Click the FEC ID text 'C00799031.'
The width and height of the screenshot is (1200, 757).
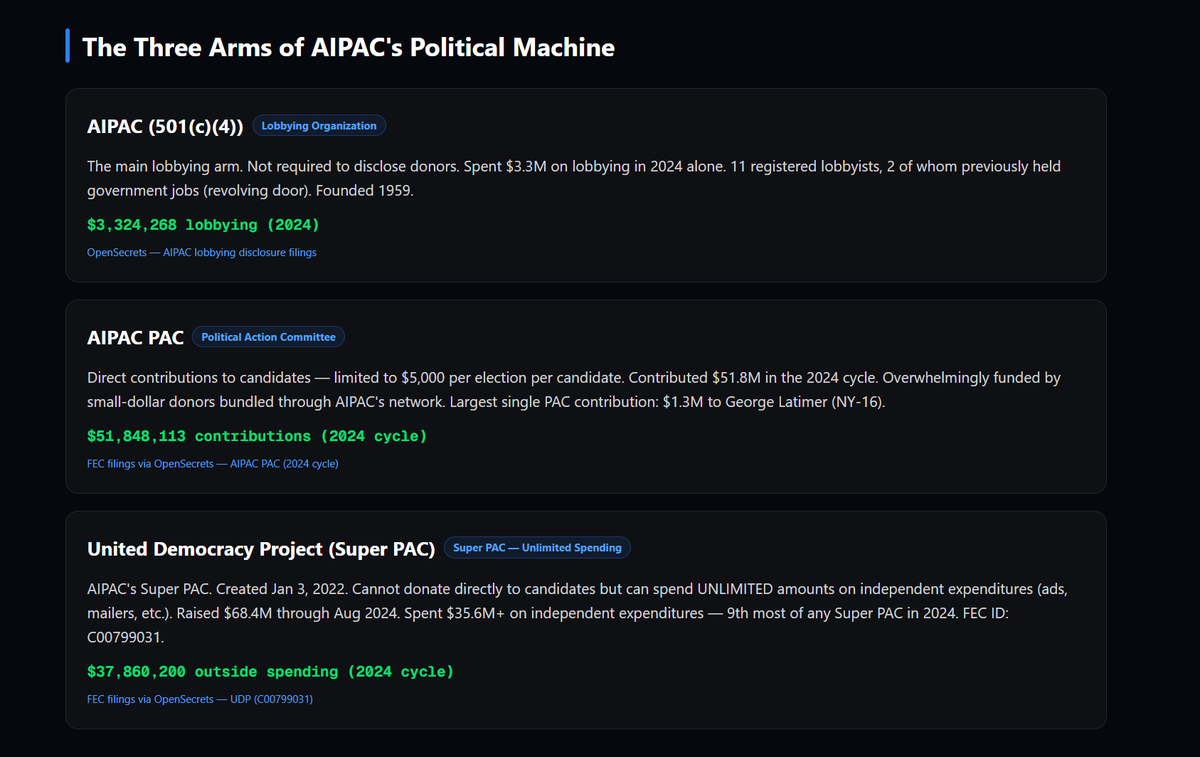[x=125, y=637]
